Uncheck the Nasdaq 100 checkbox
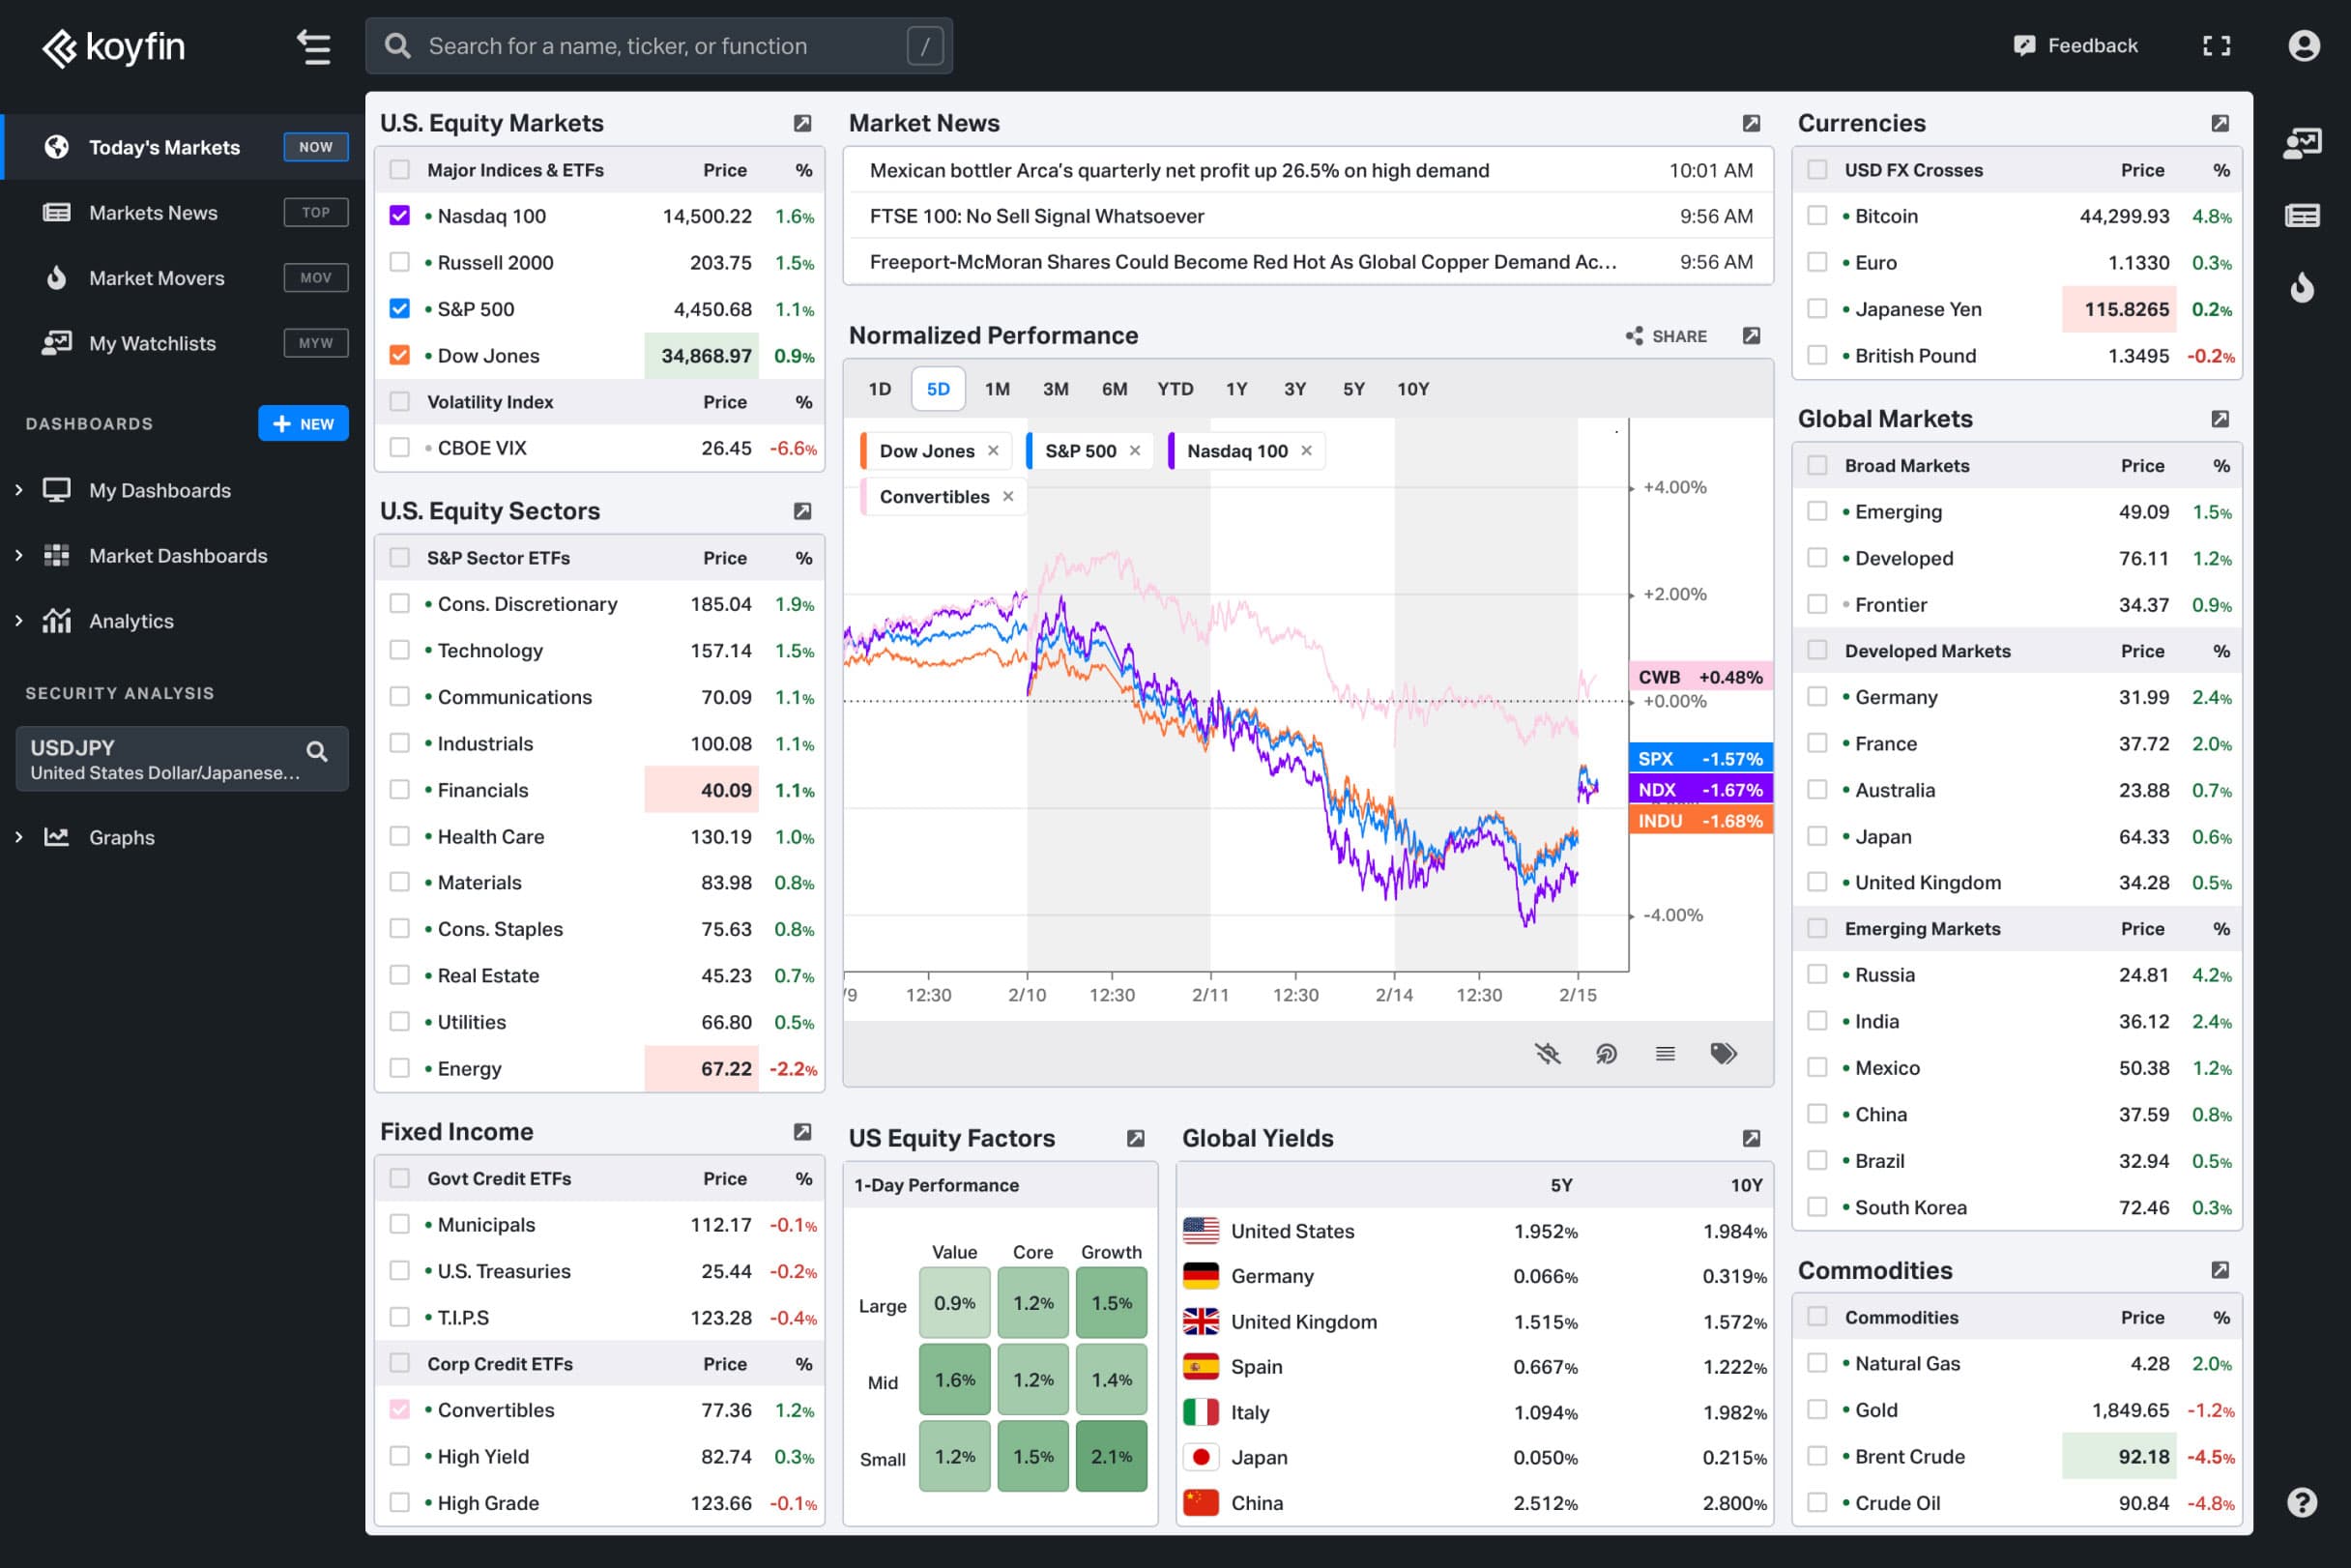Viewport: 2351px width, 1568px height. coord(399,216)
